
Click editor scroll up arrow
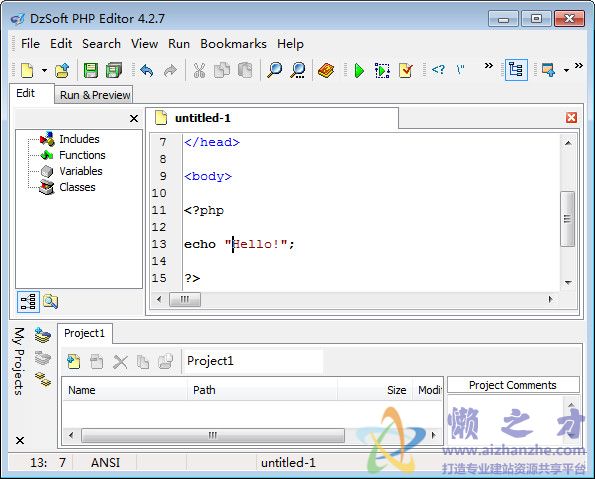568,143
